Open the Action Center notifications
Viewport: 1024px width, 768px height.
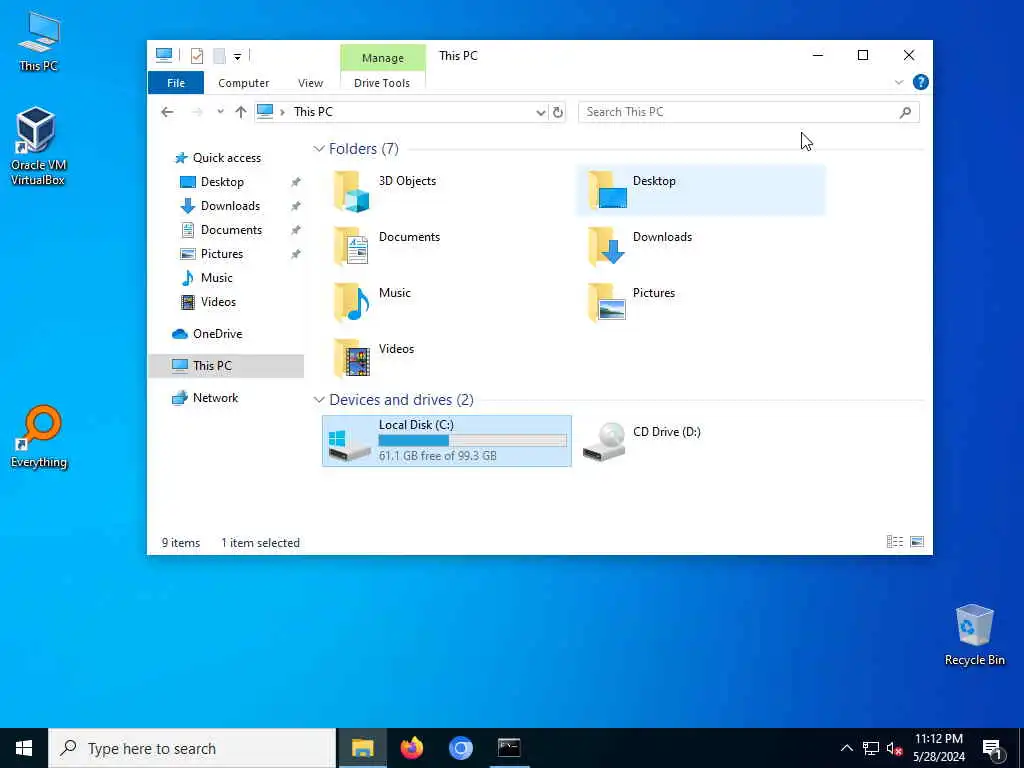pos(993,748)
